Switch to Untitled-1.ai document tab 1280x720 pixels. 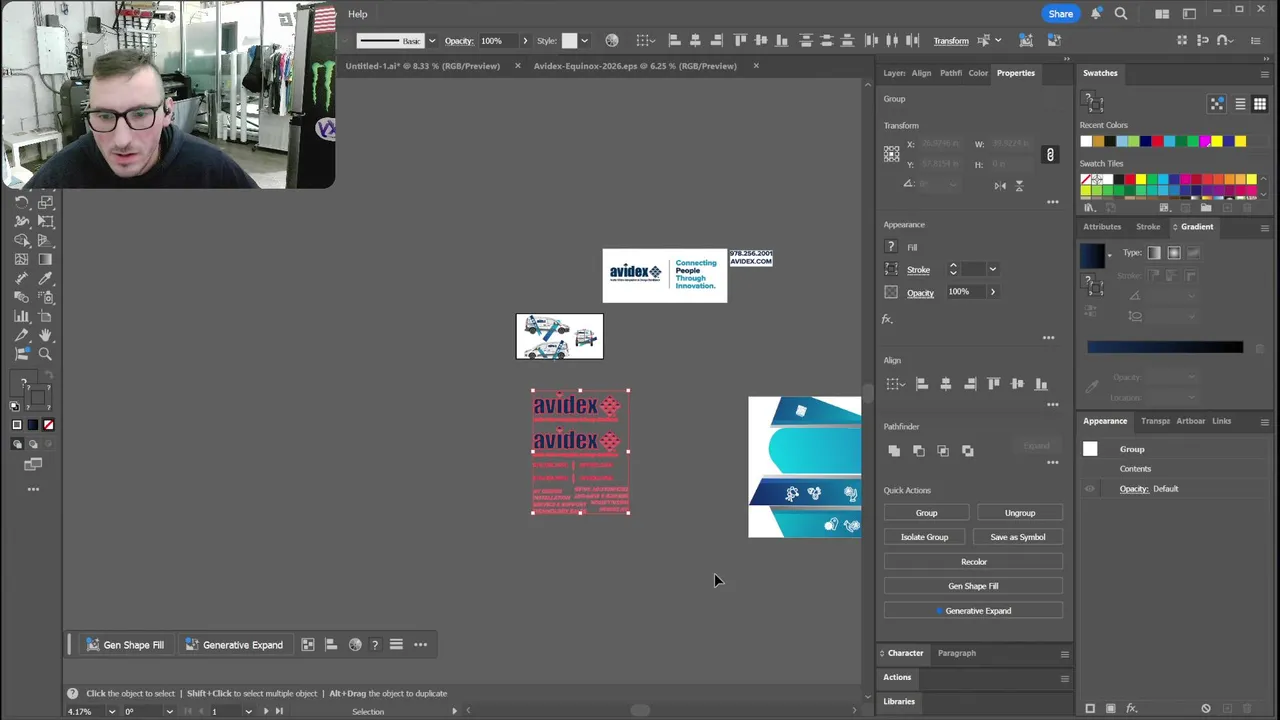[422, 66]
